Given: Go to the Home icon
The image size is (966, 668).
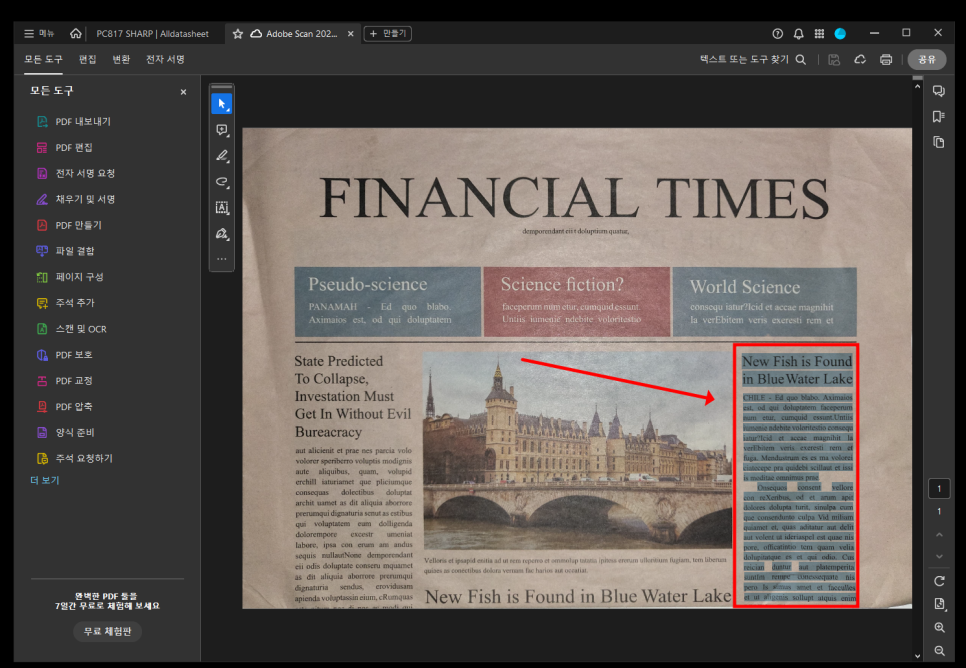Looking at the screenshot, I should point(75,33).
